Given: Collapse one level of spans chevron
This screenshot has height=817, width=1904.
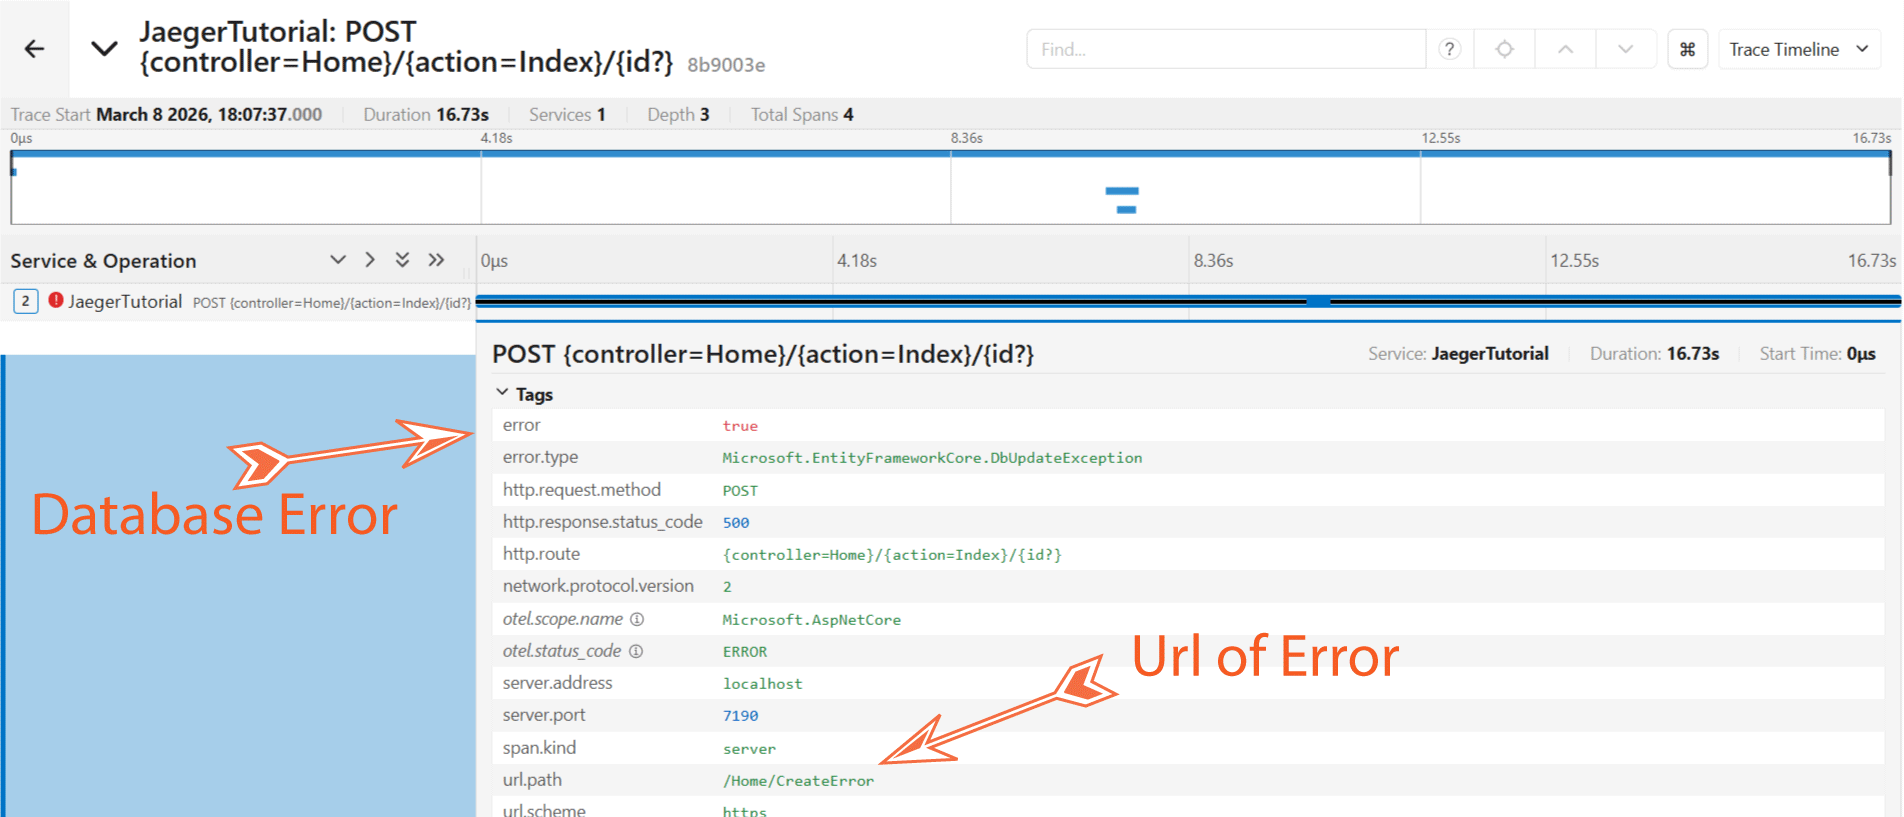Looking at the screenshot, I should click(x=338, y=260).
